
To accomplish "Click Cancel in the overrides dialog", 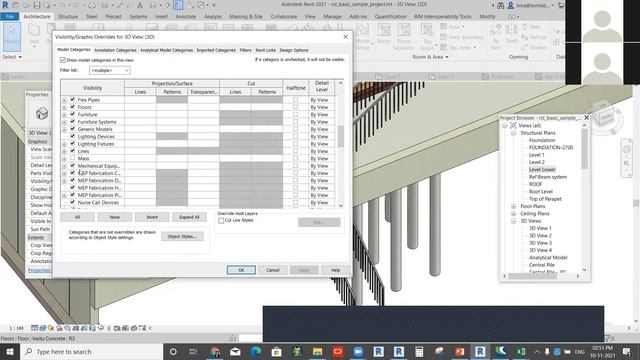I will 273,270.
